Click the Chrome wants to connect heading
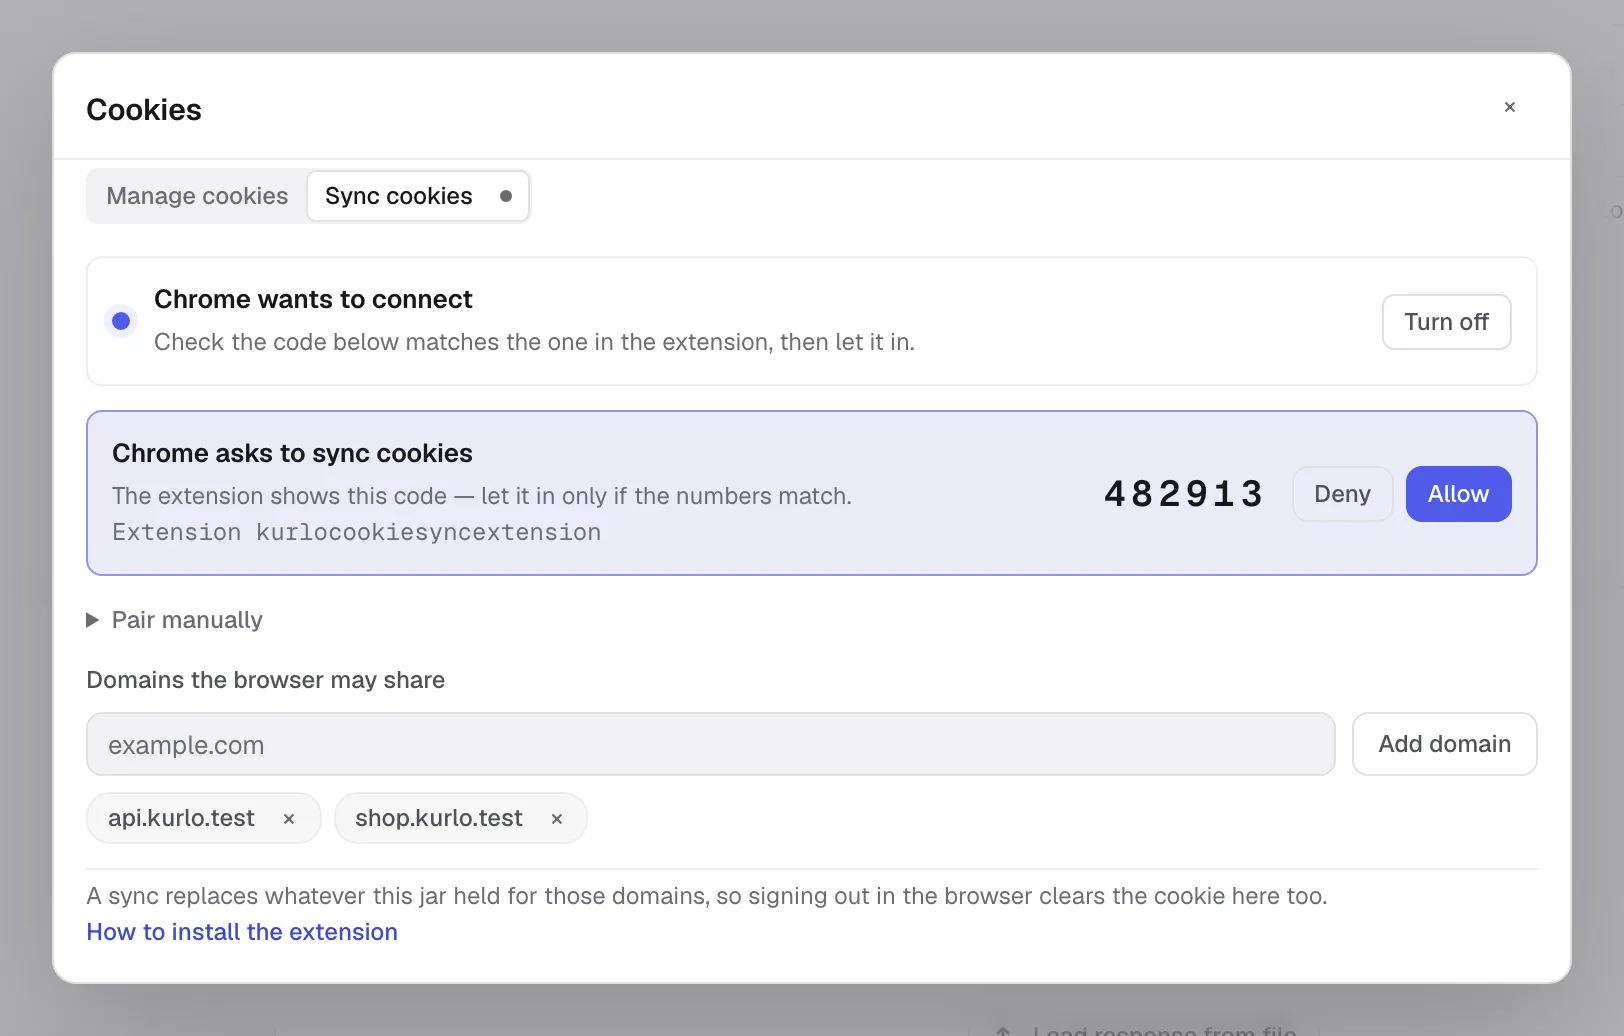Viewport: 1624px width, 1036px height. point(313,299)
